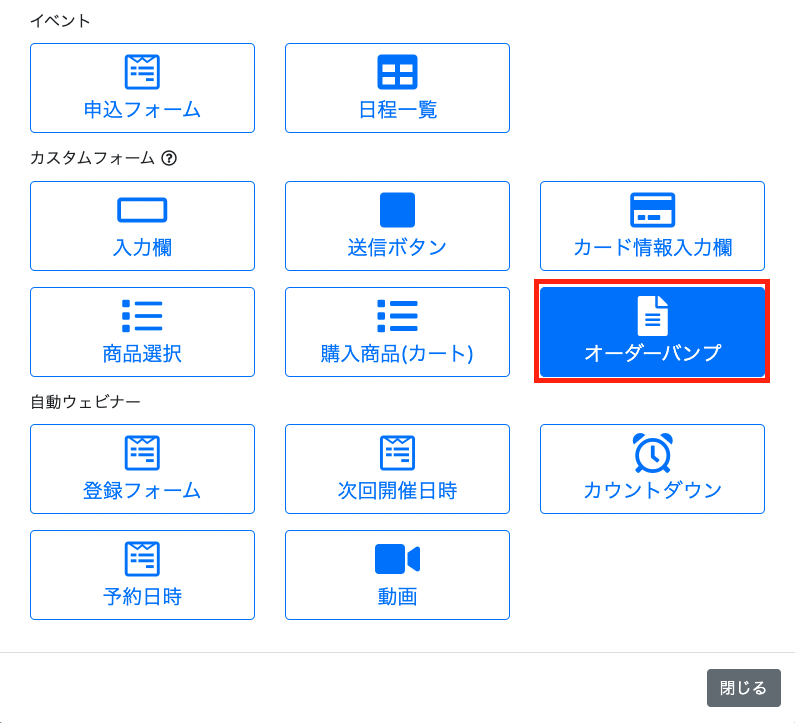The image size is (795, 723).
Task: Click the カード情報入力欄 label text
Action: tap(652, 248)
